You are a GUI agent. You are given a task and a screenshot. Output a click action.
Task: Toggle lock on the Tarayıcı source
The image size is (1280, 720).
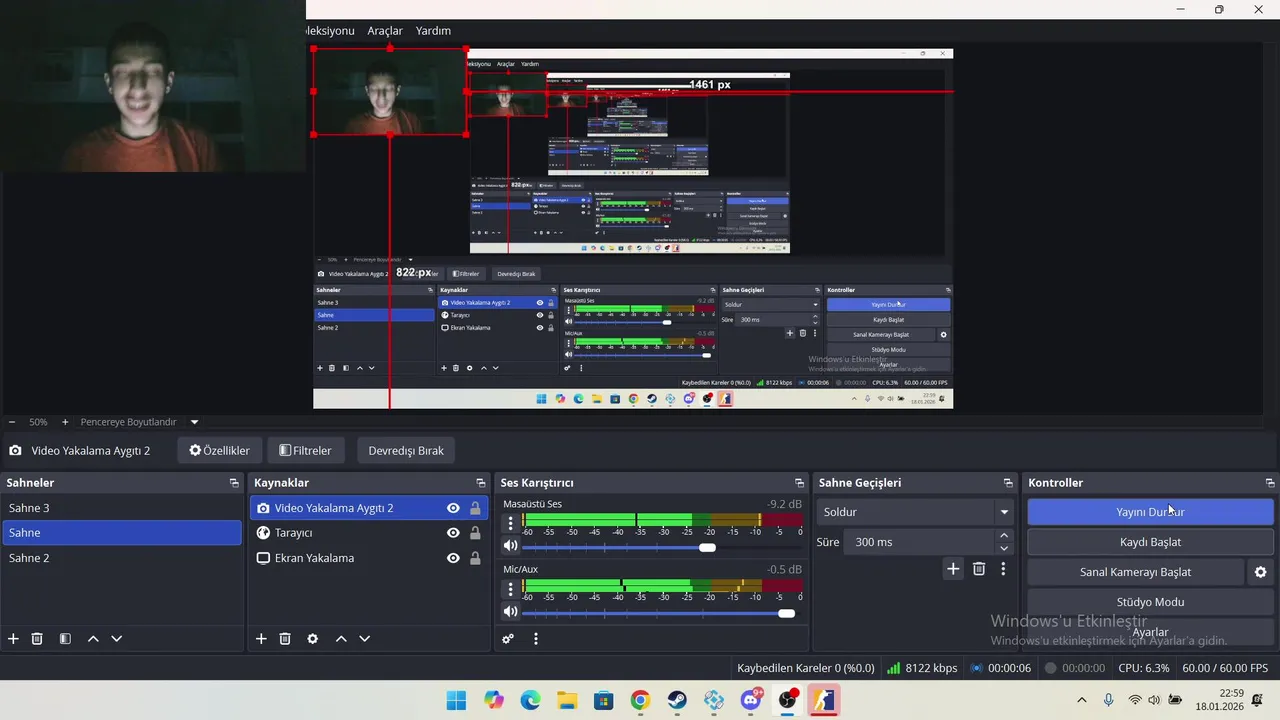click(475, 533)
